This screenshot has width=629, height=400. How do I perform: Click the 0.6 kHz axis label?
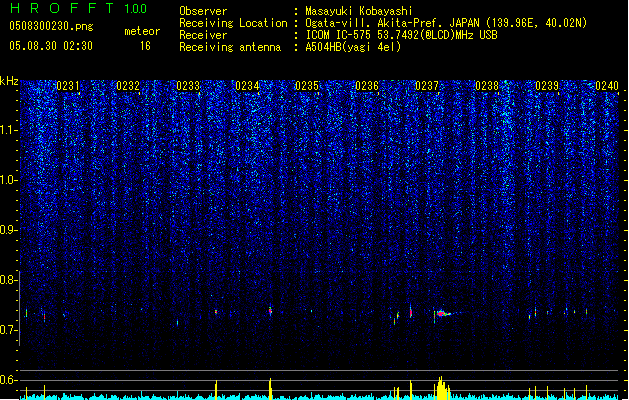[9, 380]
